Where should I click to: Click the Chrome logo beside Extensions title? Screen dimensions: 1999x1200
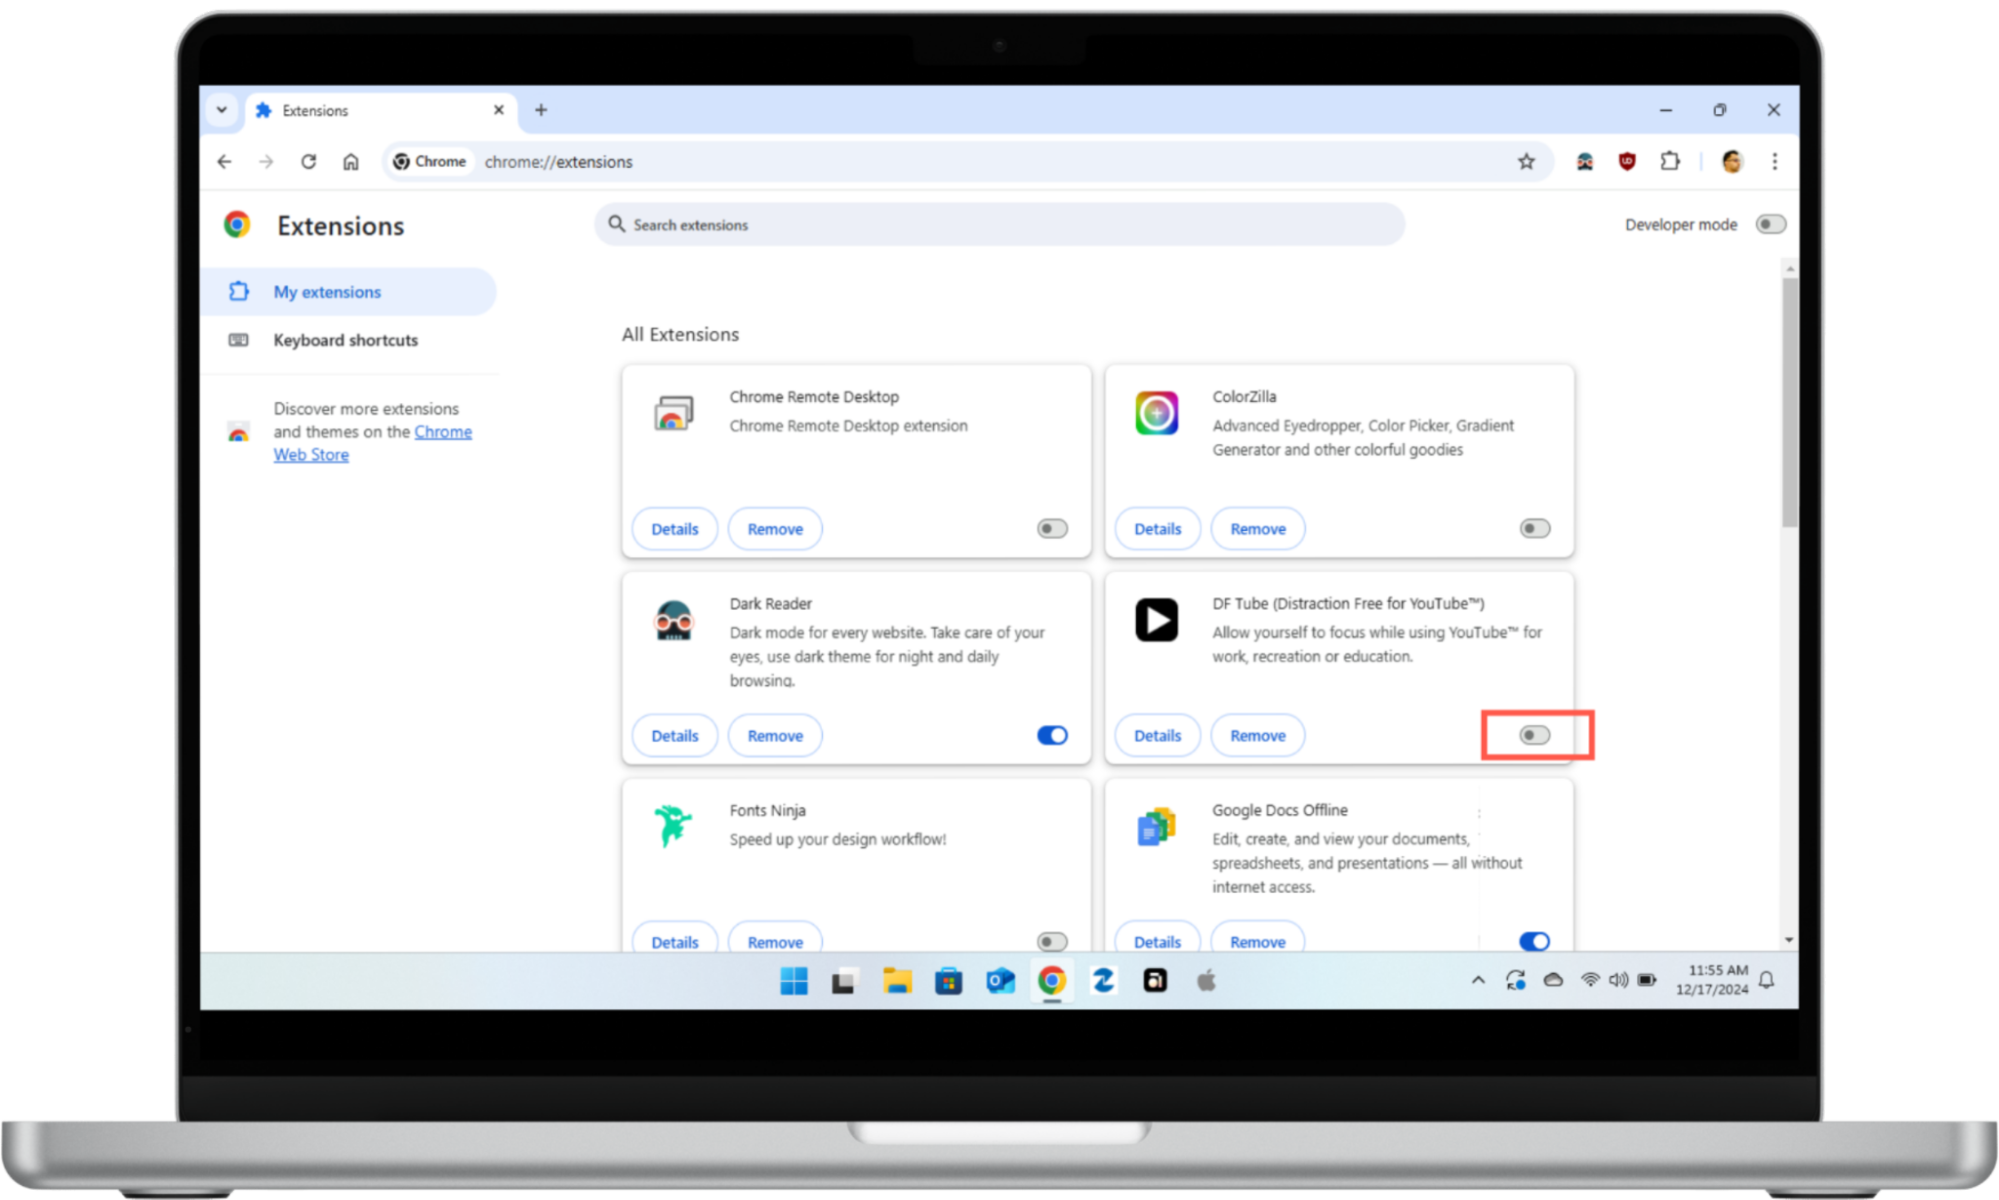coord(237,224)
